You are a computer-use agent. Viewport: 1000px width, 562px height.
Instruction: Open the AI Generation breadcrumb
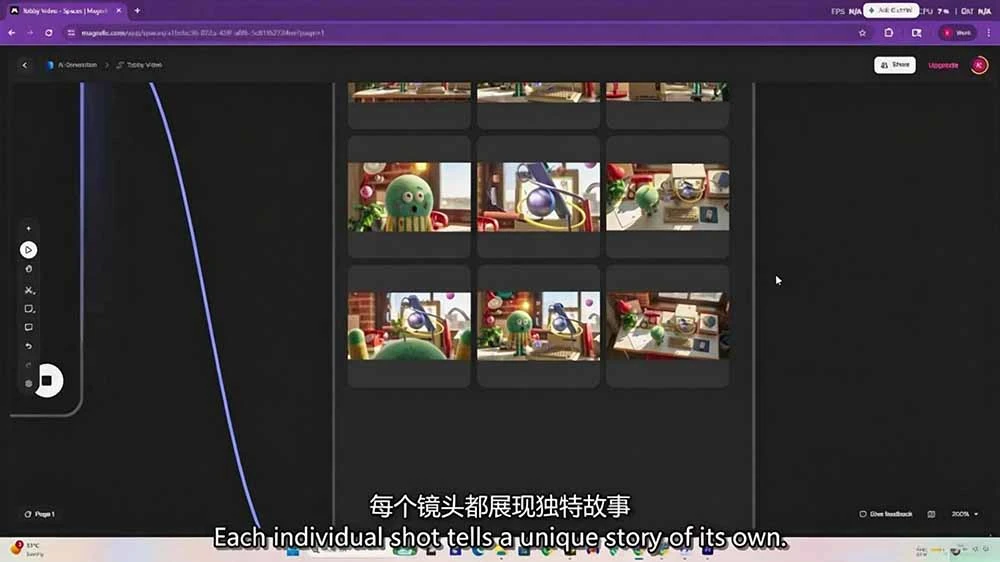coord(72,65)
